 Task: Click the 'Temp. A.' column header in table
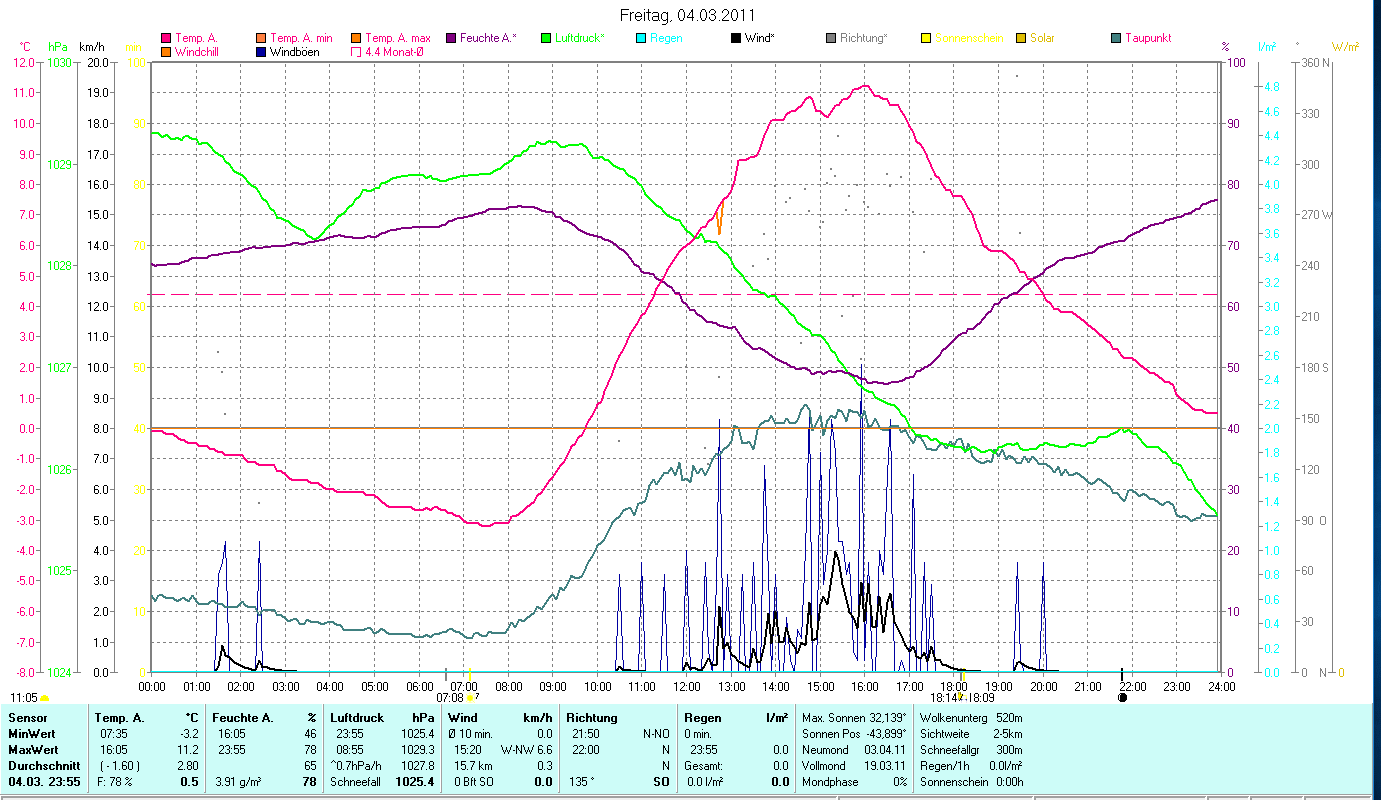(118, 718)
